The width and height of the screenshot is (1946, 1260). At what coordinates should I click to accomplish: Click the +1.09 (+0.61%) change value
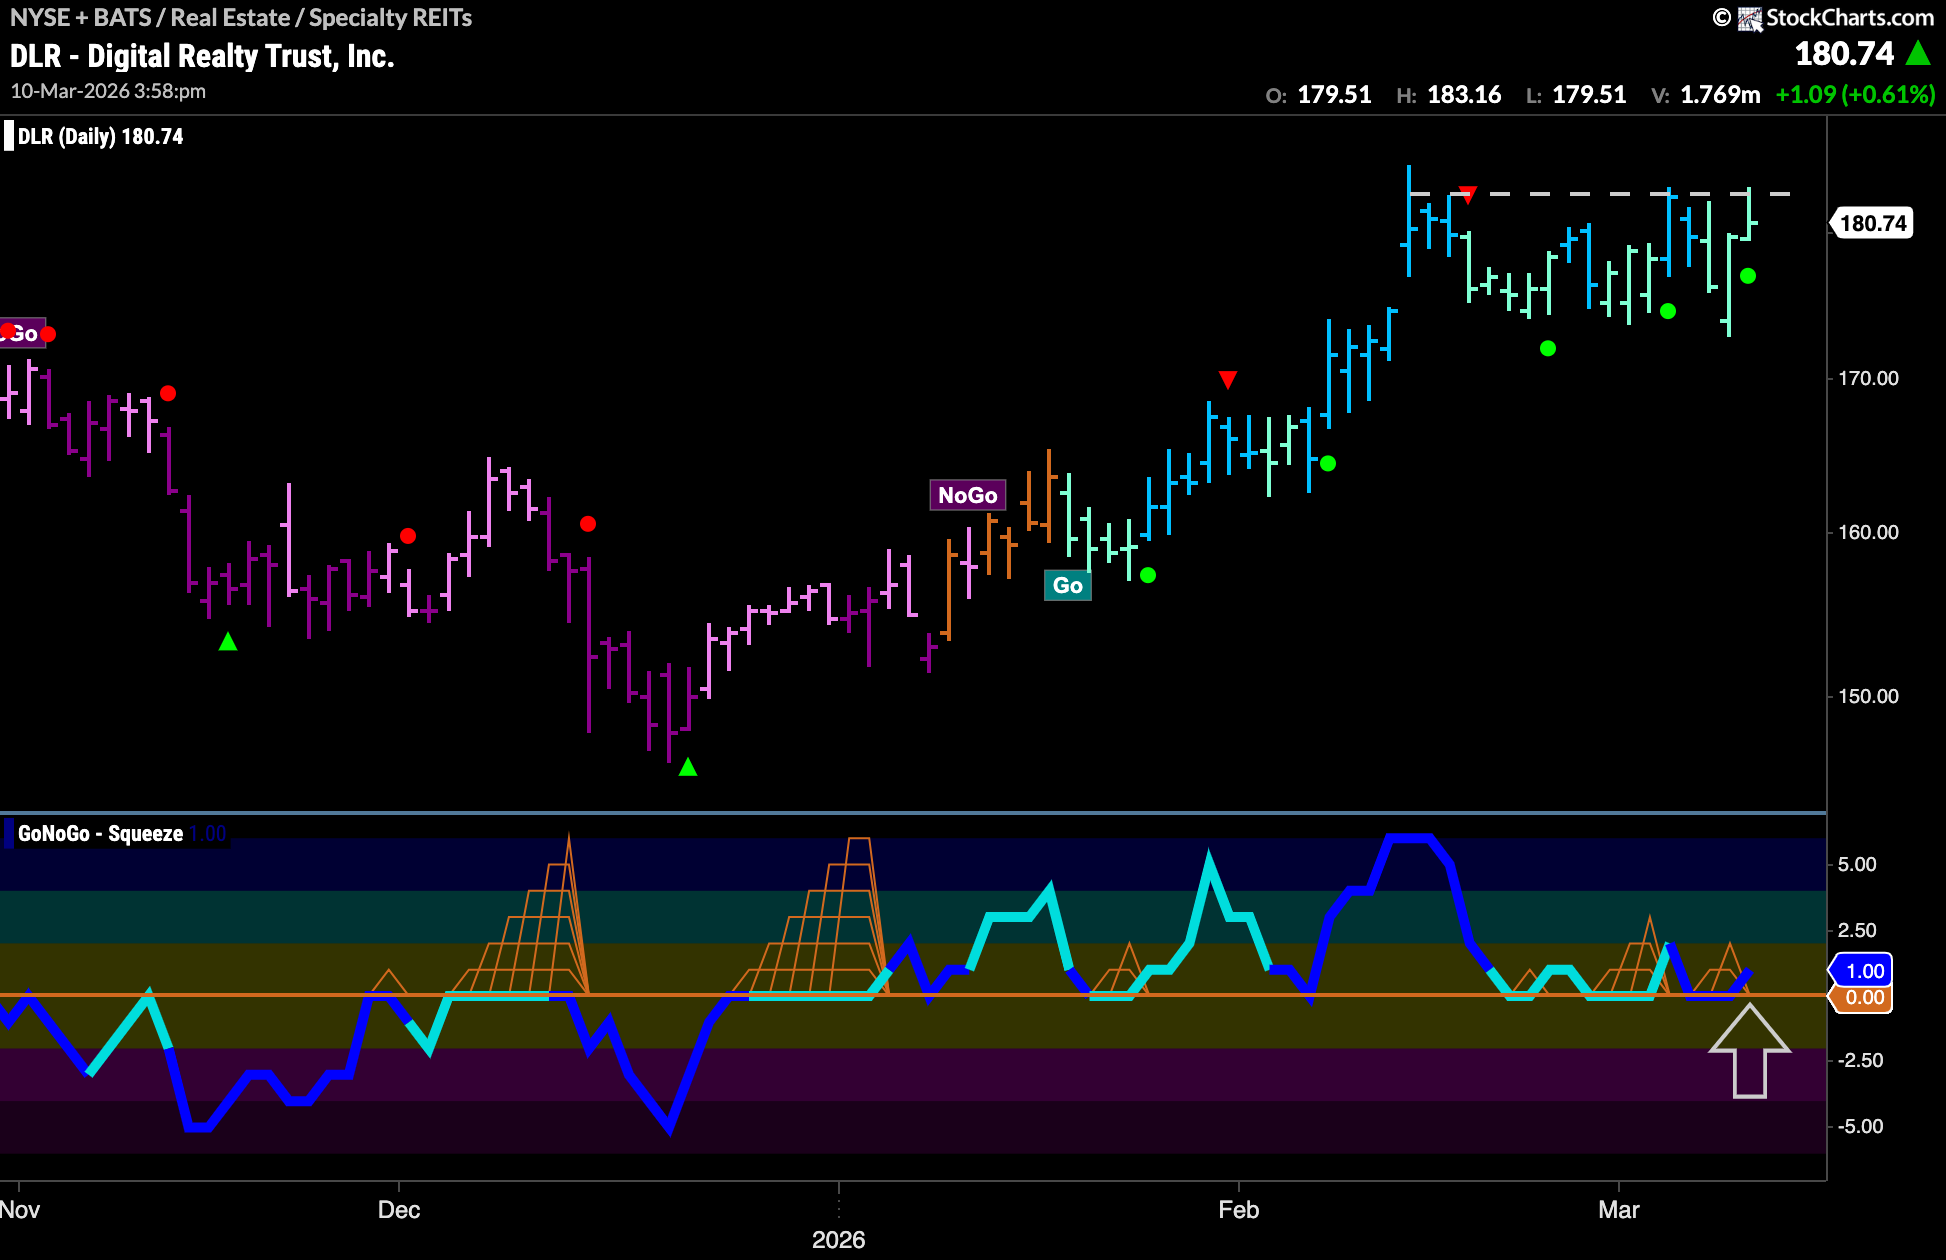(1855, 95)
